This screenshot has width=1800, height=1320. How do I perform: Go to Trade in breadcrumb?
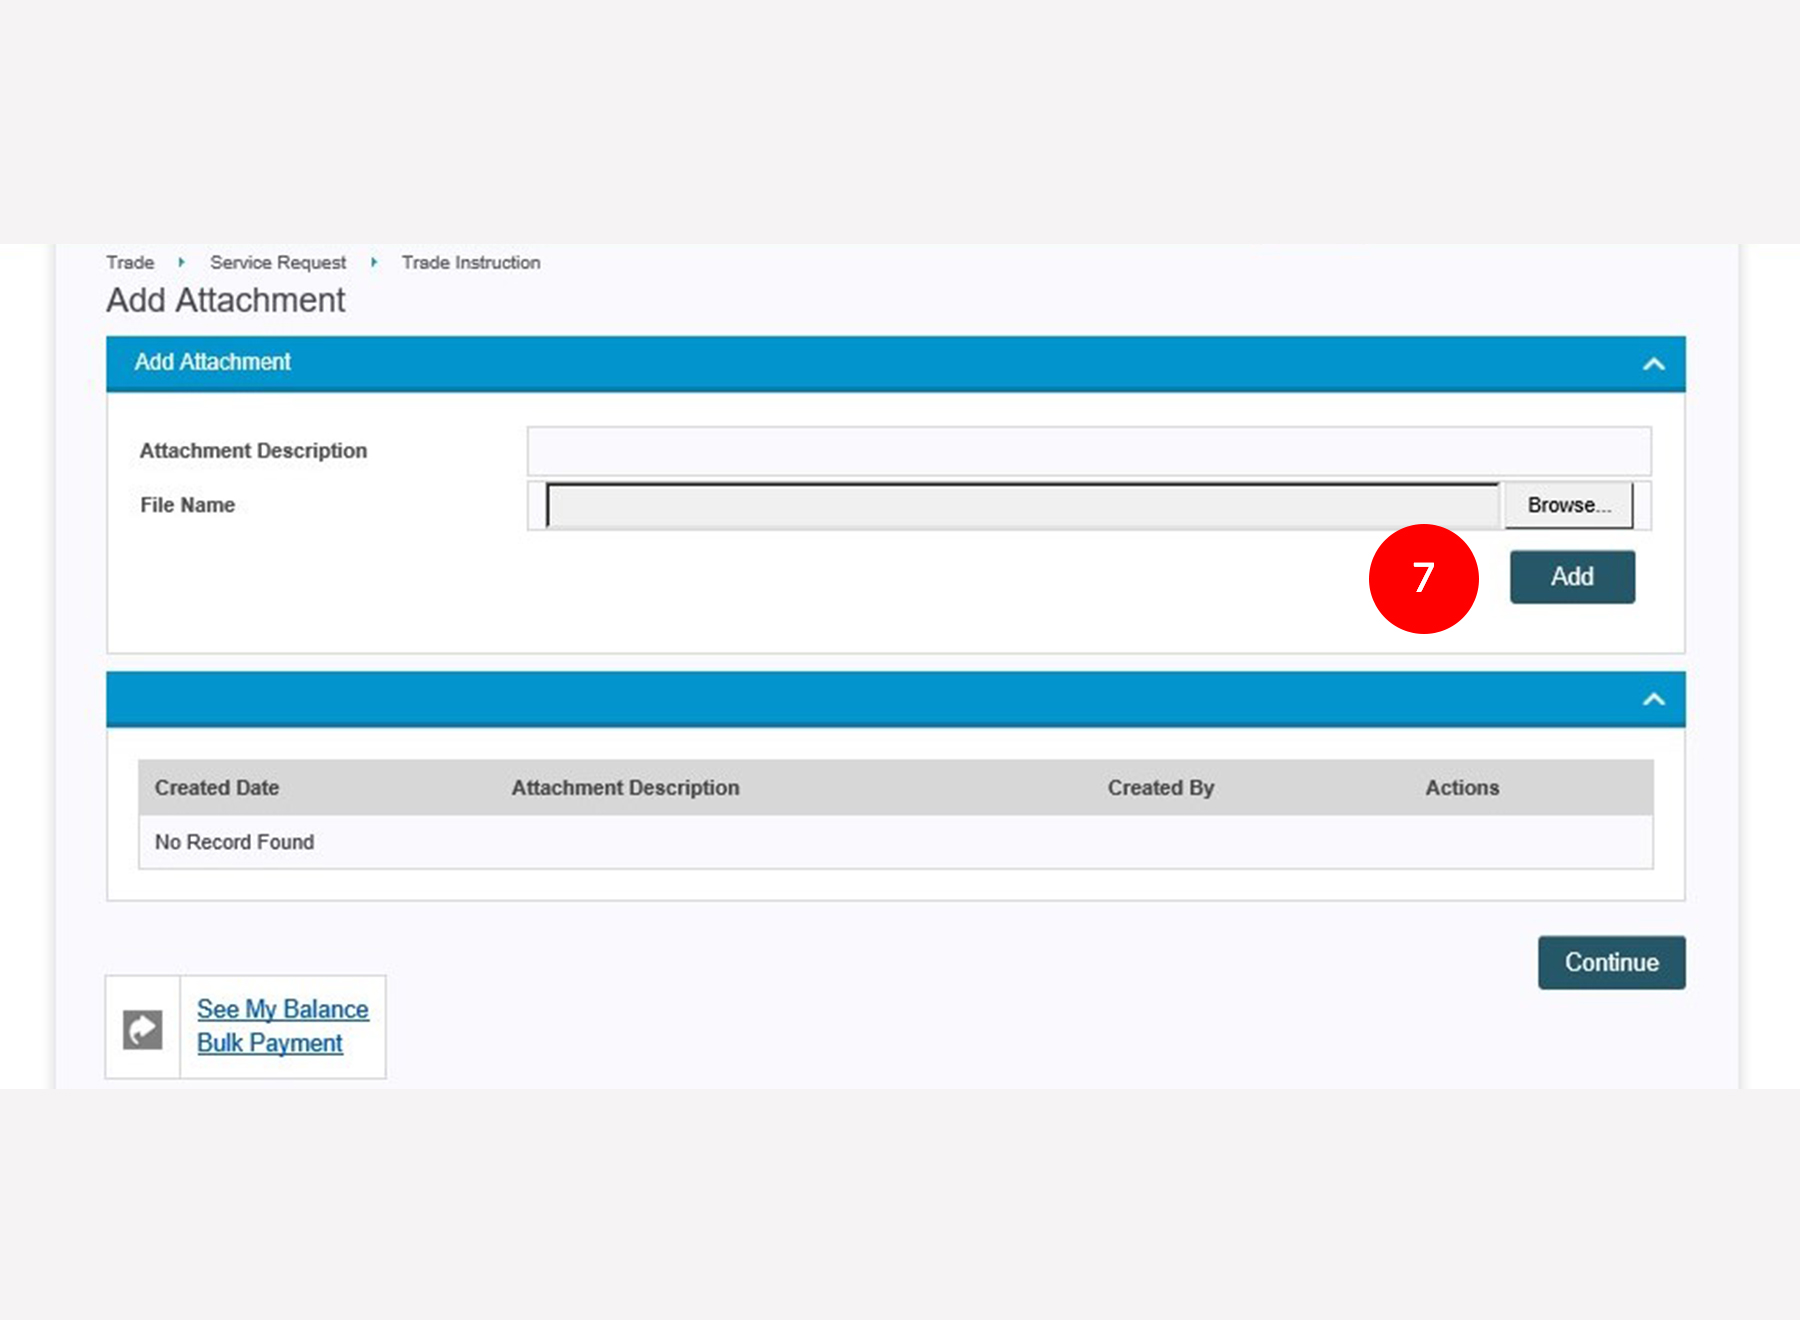[130, 262]
